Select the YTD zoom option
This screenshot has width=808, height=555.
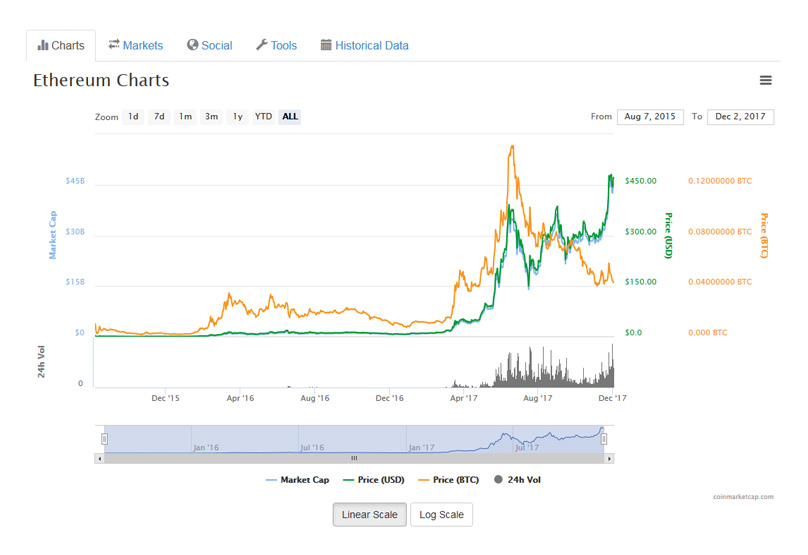pos(263,116)
